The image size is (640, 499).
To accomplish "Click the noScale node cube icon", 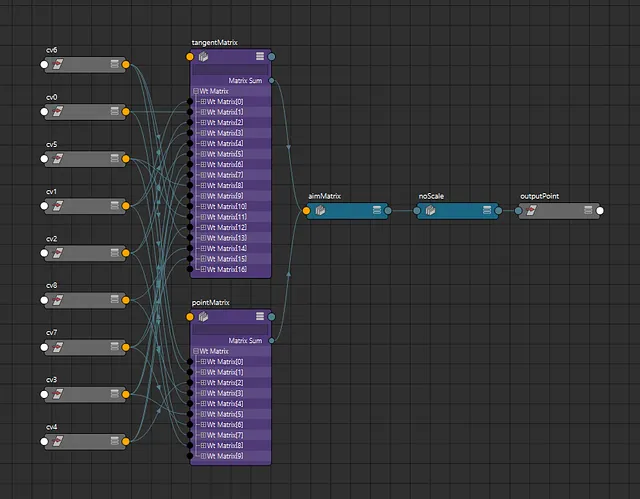I will click(429, 211).
